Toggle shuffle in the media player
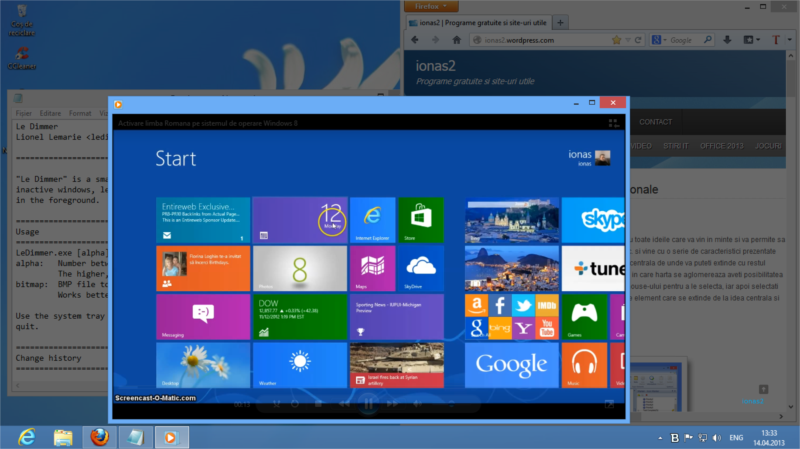This screenshot has width=800, height=449. pyautogui.click(x=277, y=404)
